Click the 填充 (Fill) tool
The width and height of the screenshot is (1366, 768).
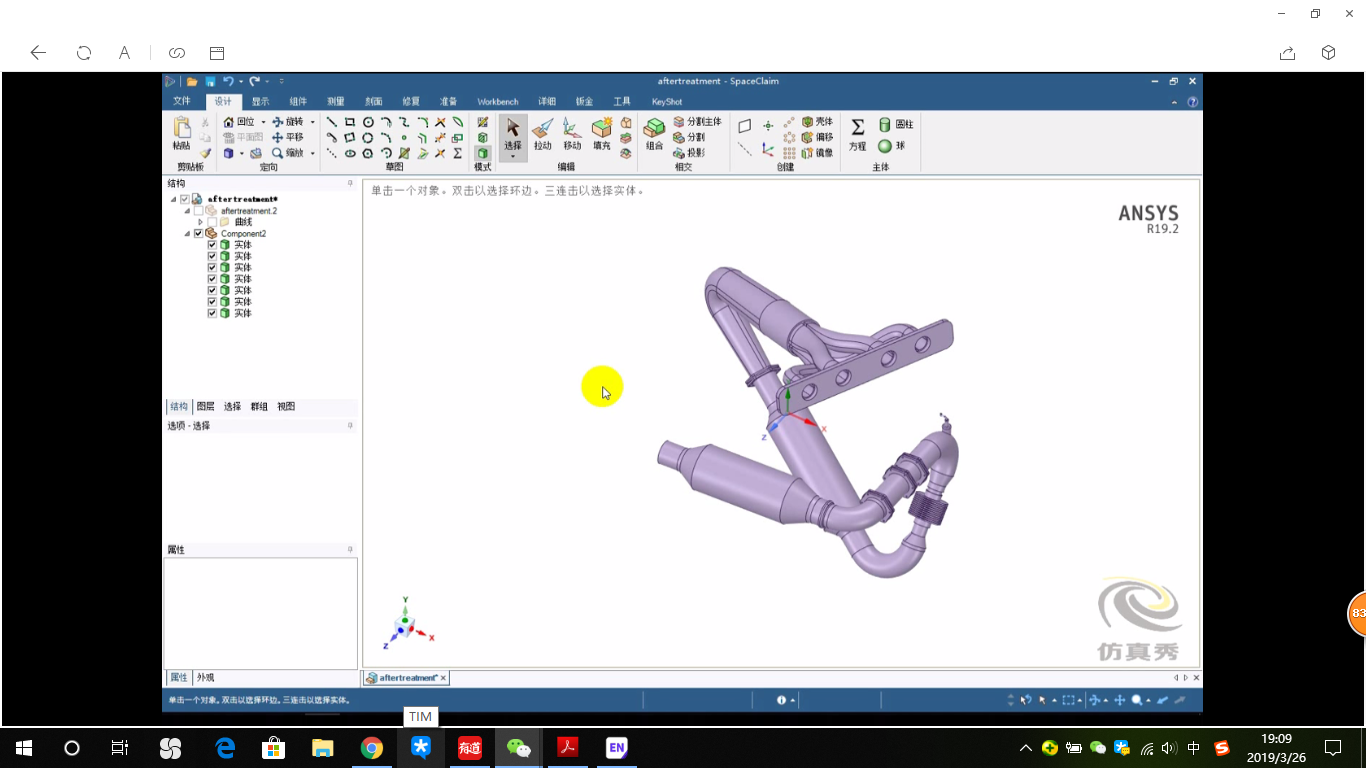602,133
